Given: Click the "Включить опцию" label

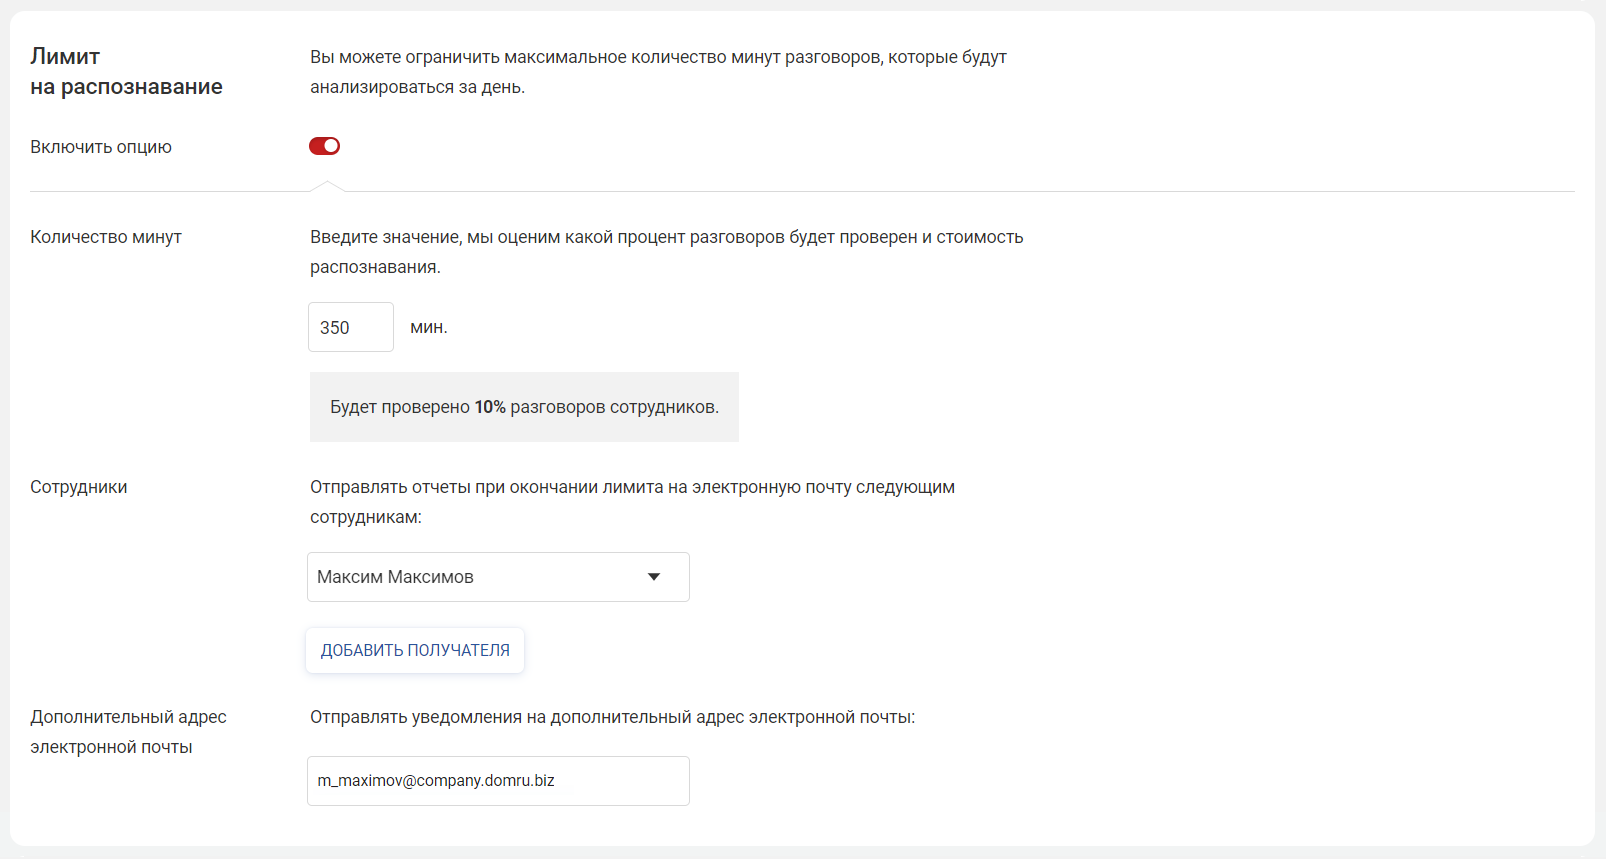Looking at the screenshot, I should click(x=101, y=147).
